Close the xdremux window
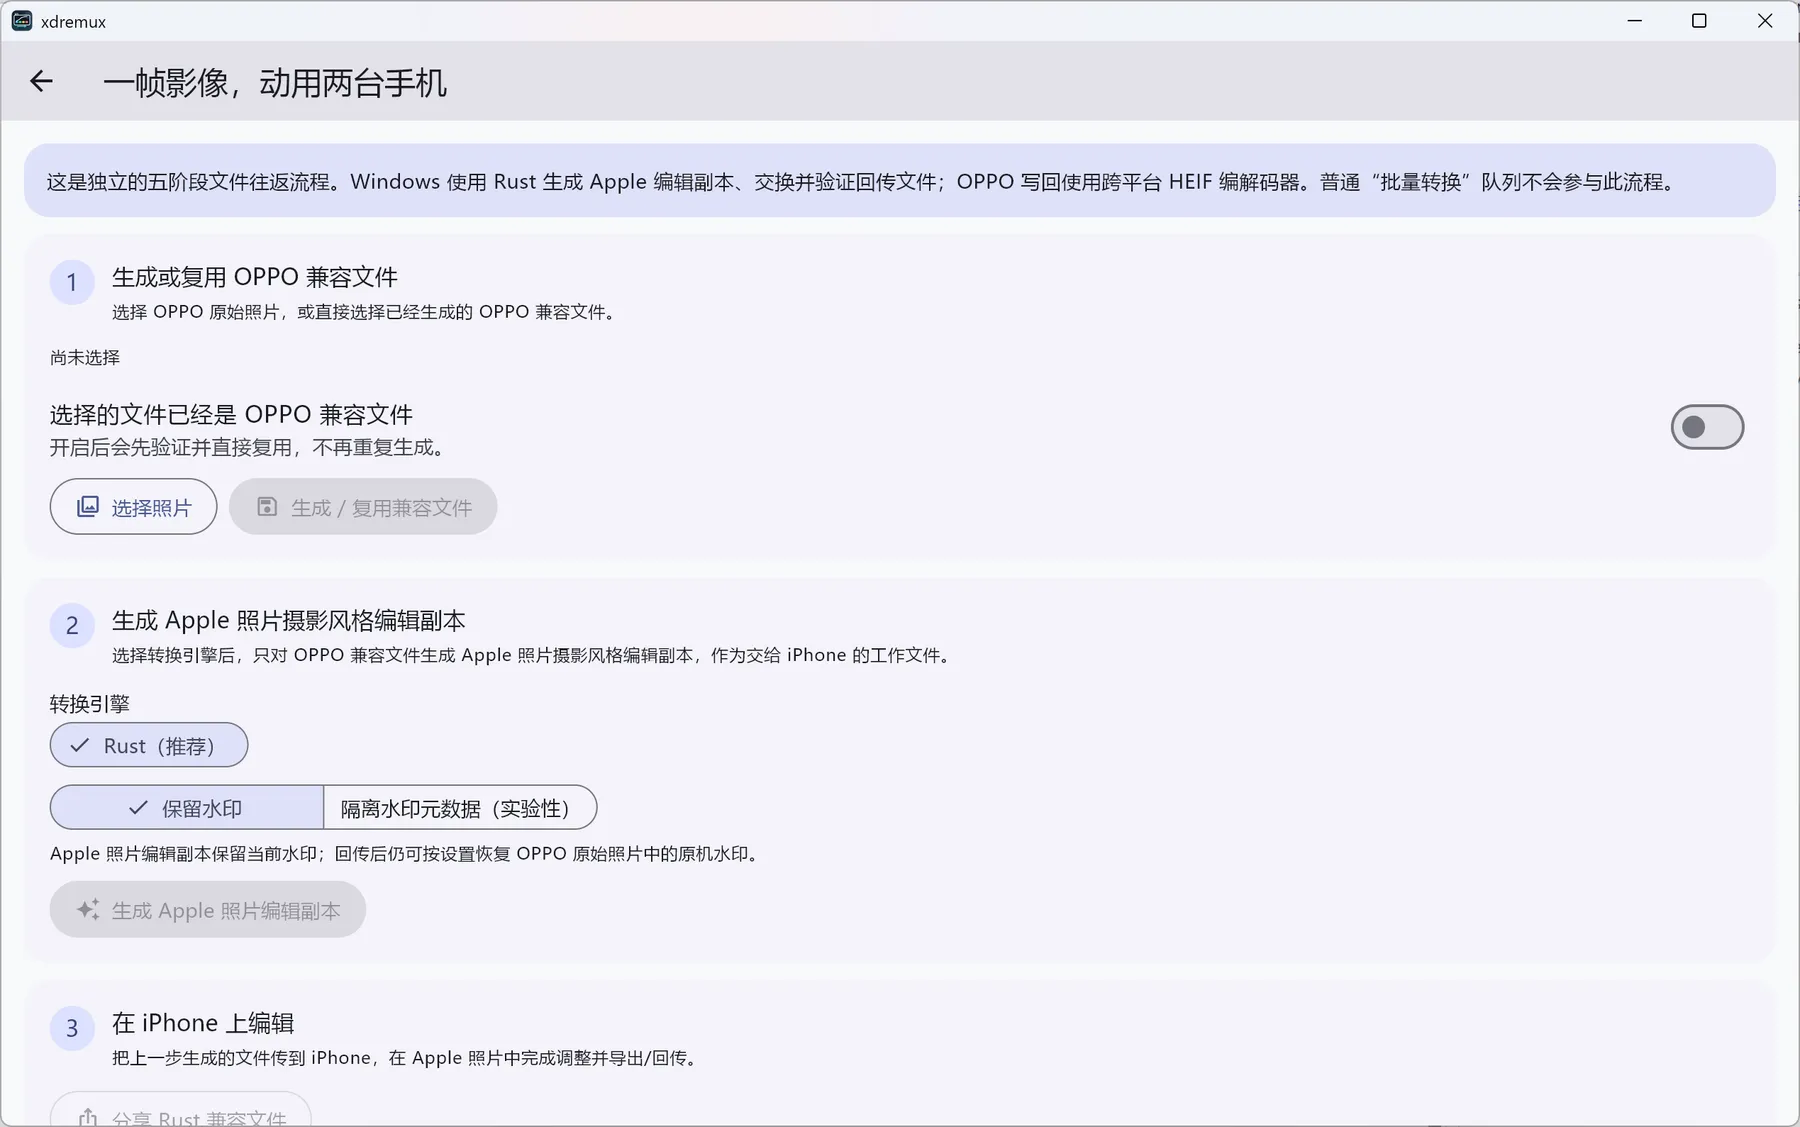1800x1127 pixels. [1765, 21]
